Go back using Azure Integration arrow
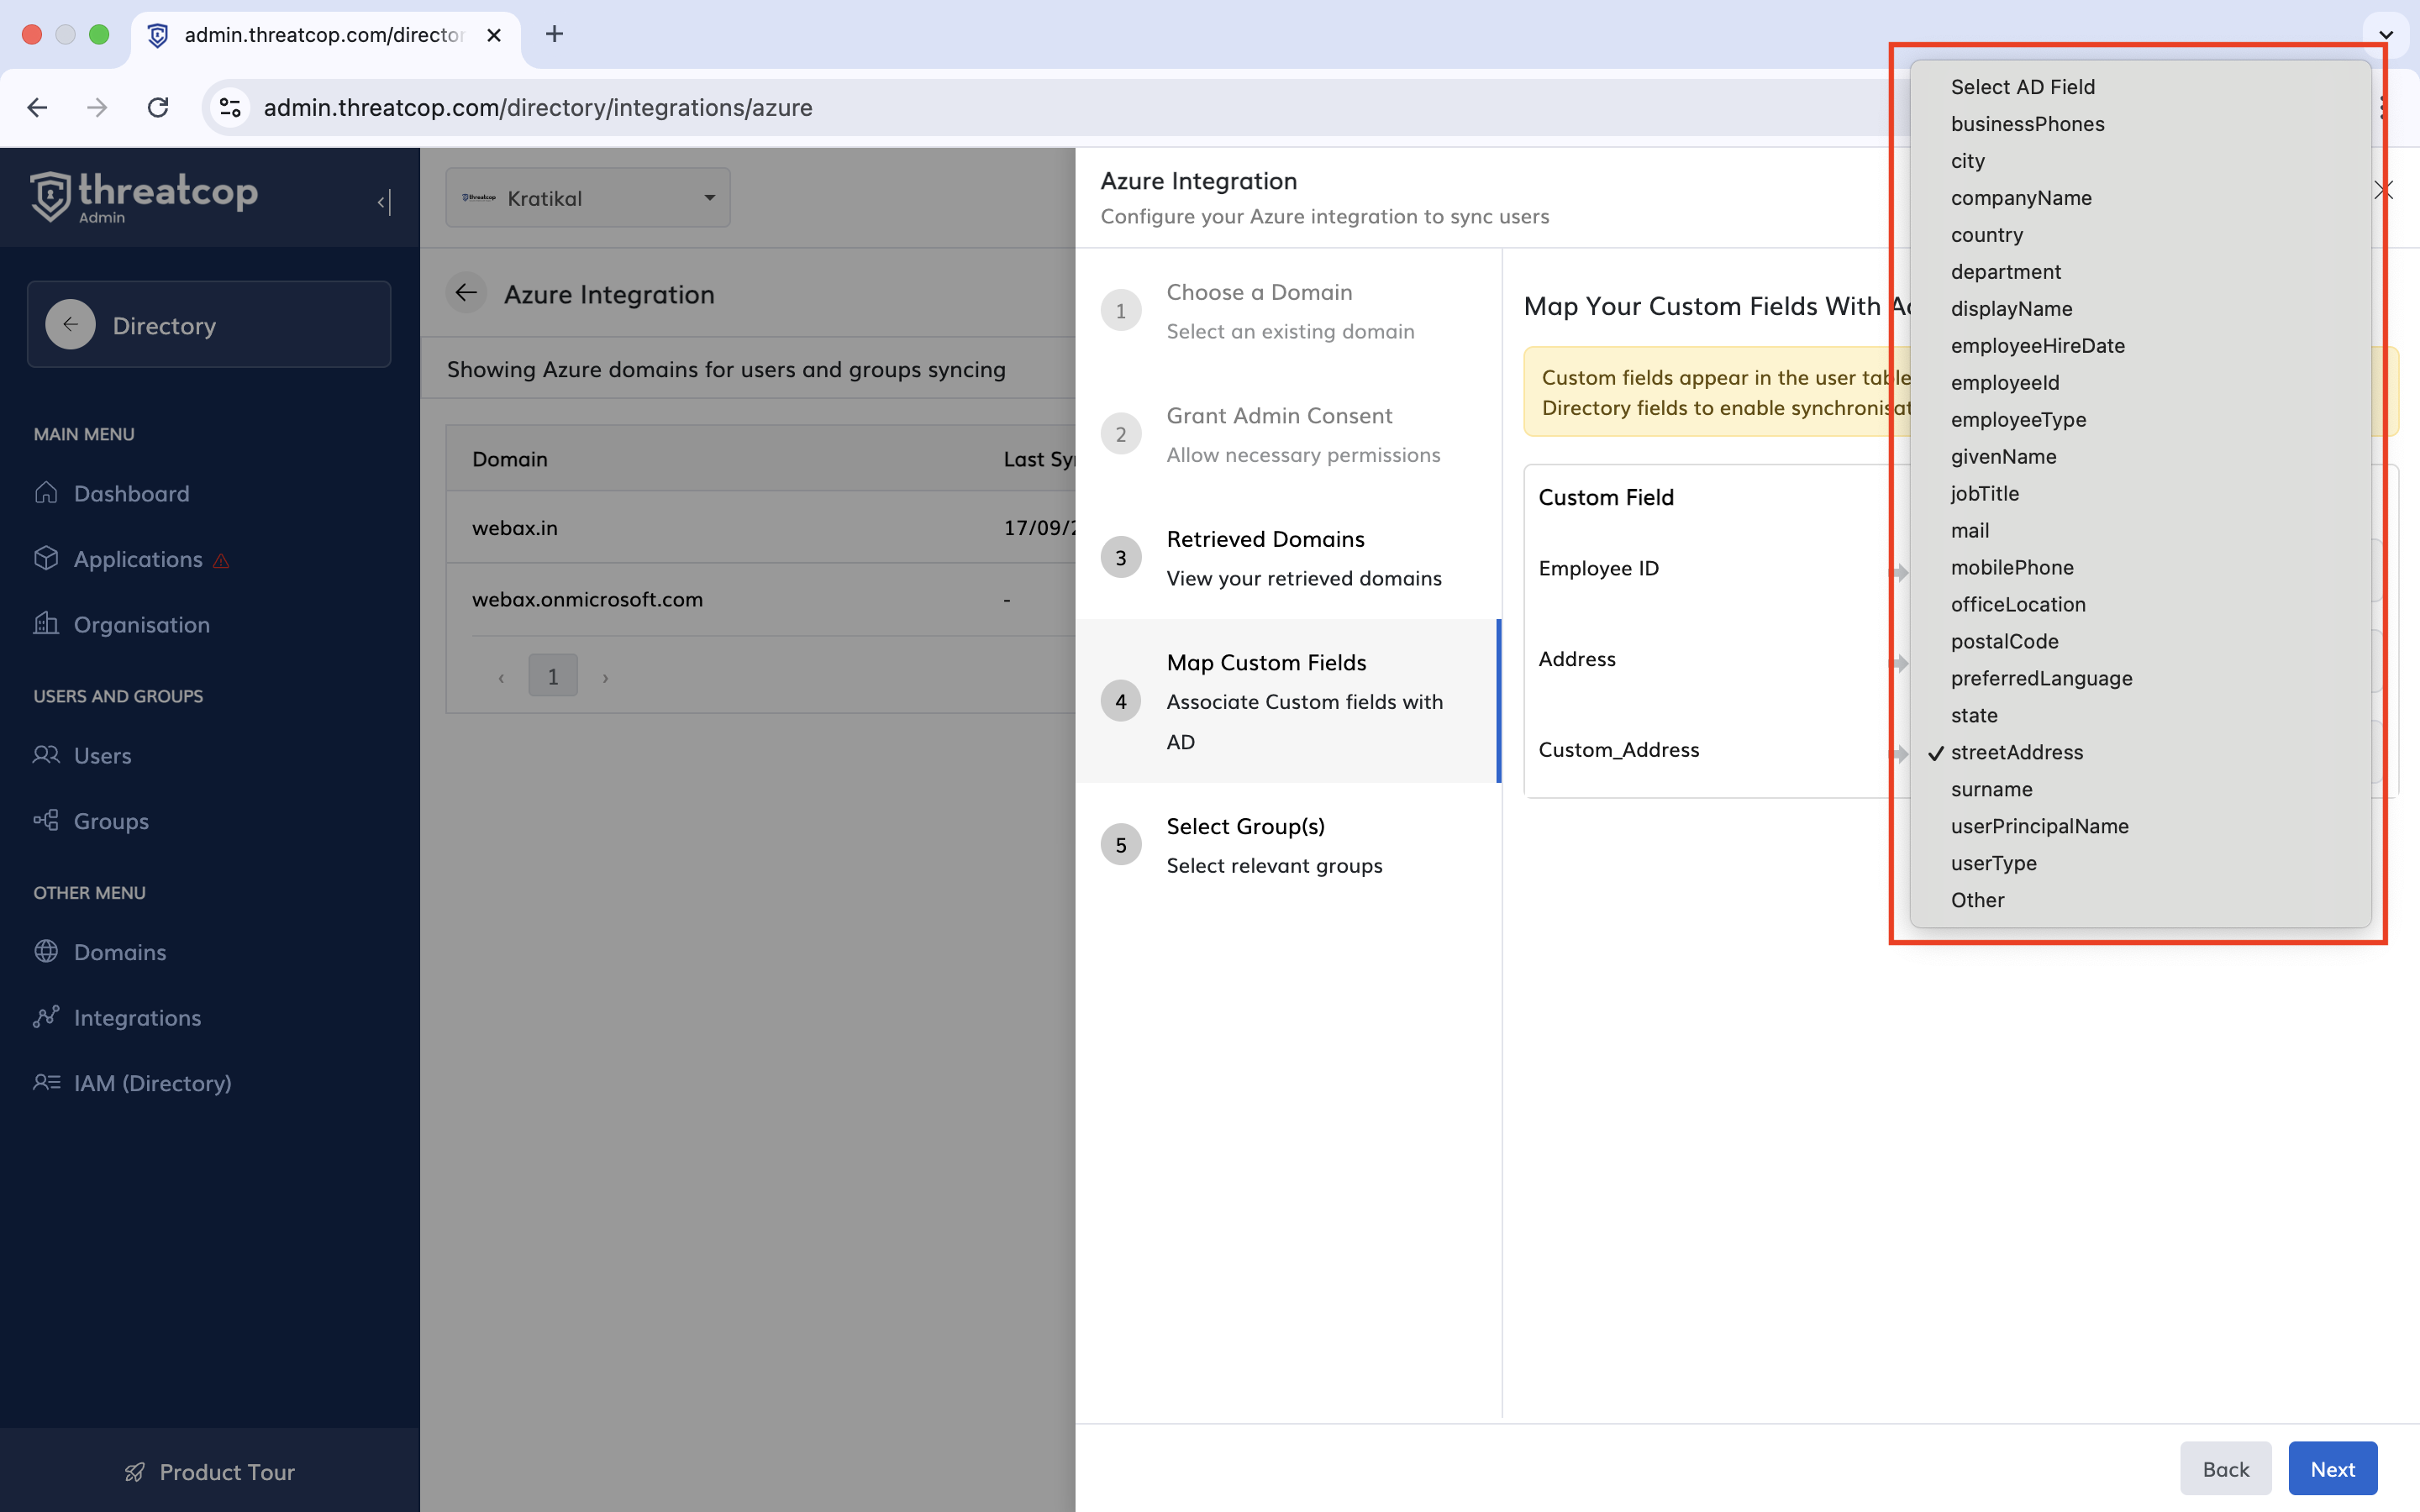Image resolution: width=2420 pixels, height=1512 pixels. tap(466, 293)
